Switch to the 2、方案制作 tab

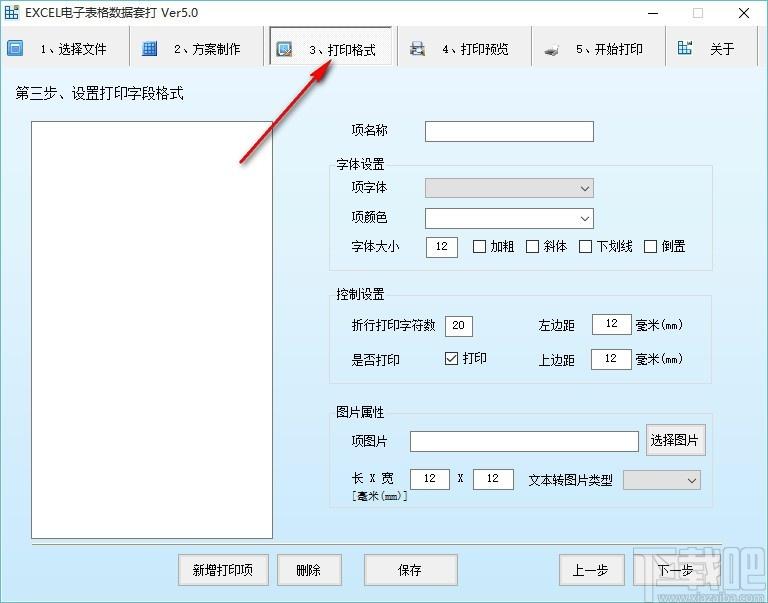point(197,47)
